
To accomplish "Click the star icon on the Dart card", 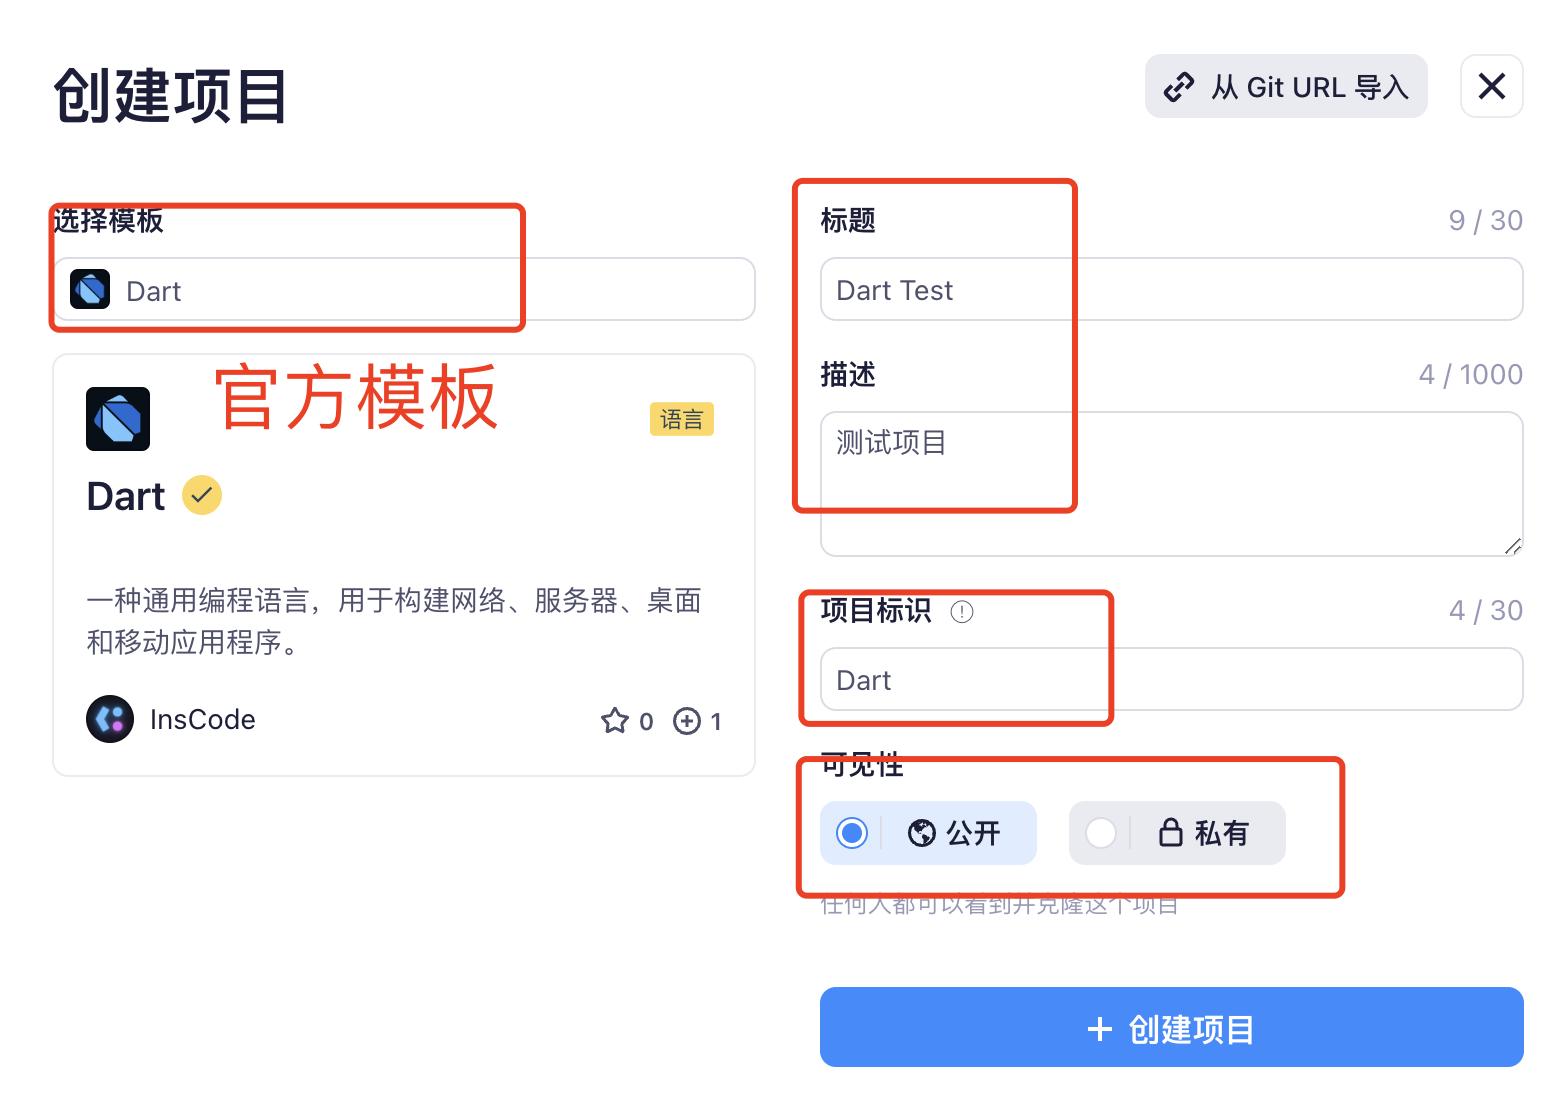I will (x=615, y=721).
